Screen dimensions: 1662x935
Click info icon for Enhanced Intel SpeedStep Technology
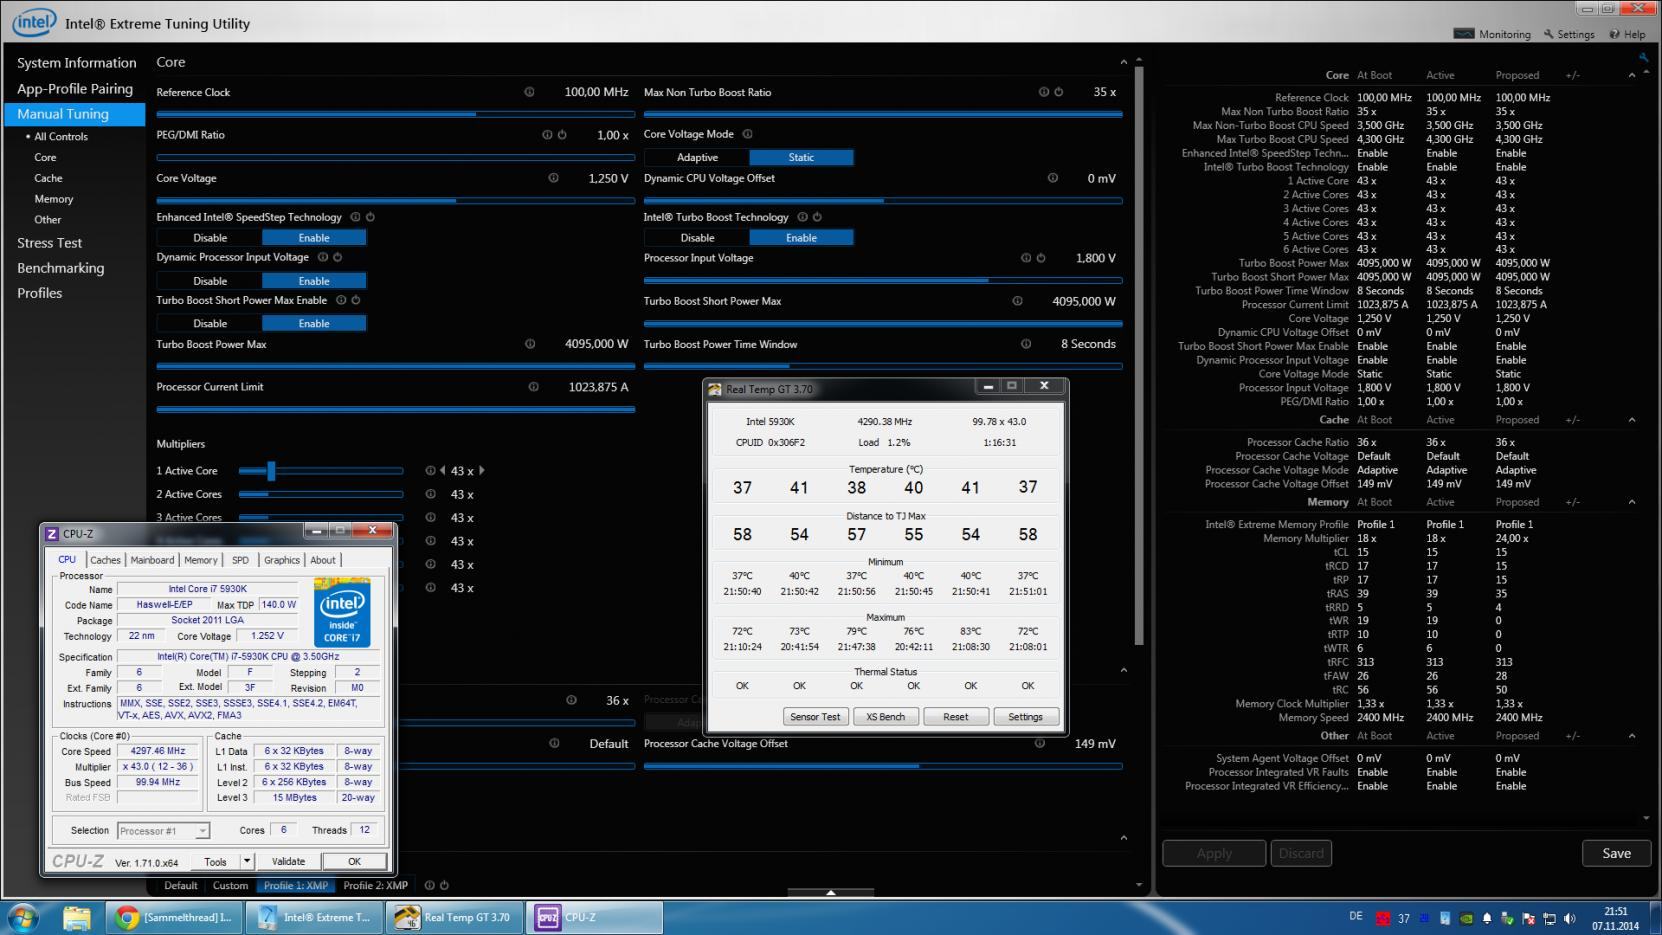(354, 217)
